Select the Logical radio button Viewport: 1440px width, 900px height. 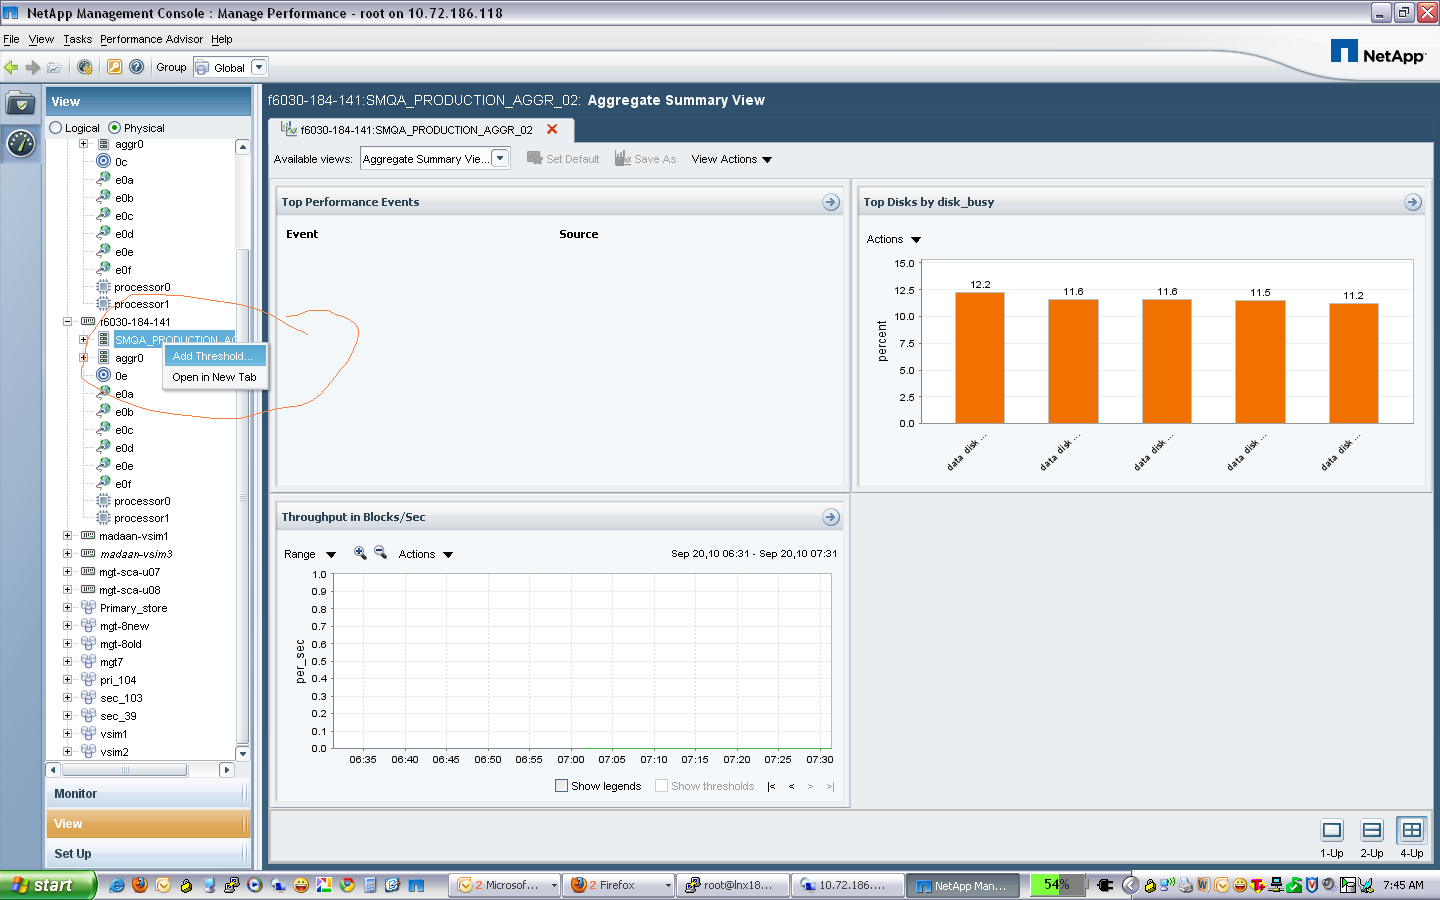(x=56, y=128)
